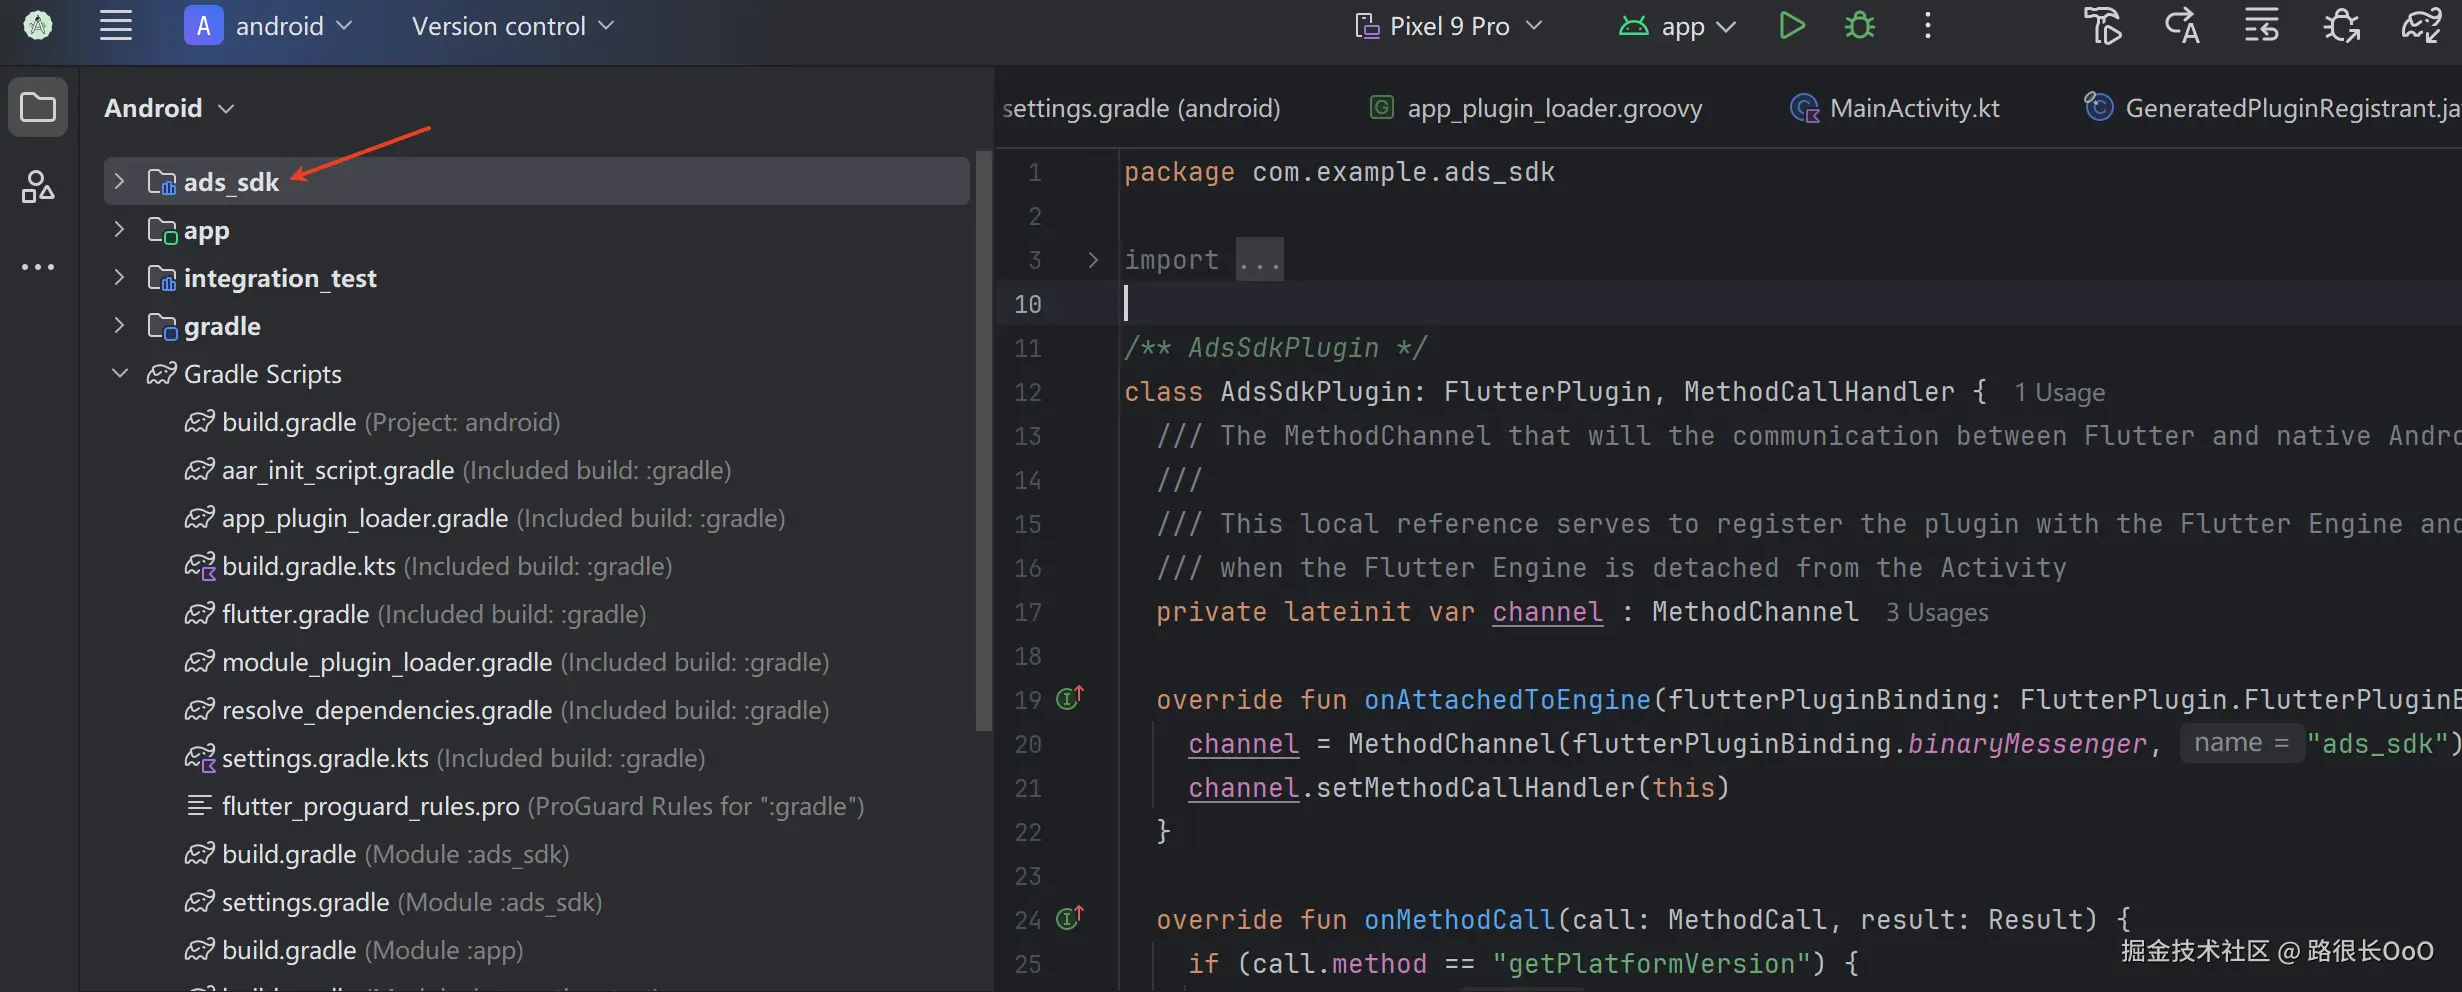Click Sync Project with Gradle Files icon

point(2421,26)
